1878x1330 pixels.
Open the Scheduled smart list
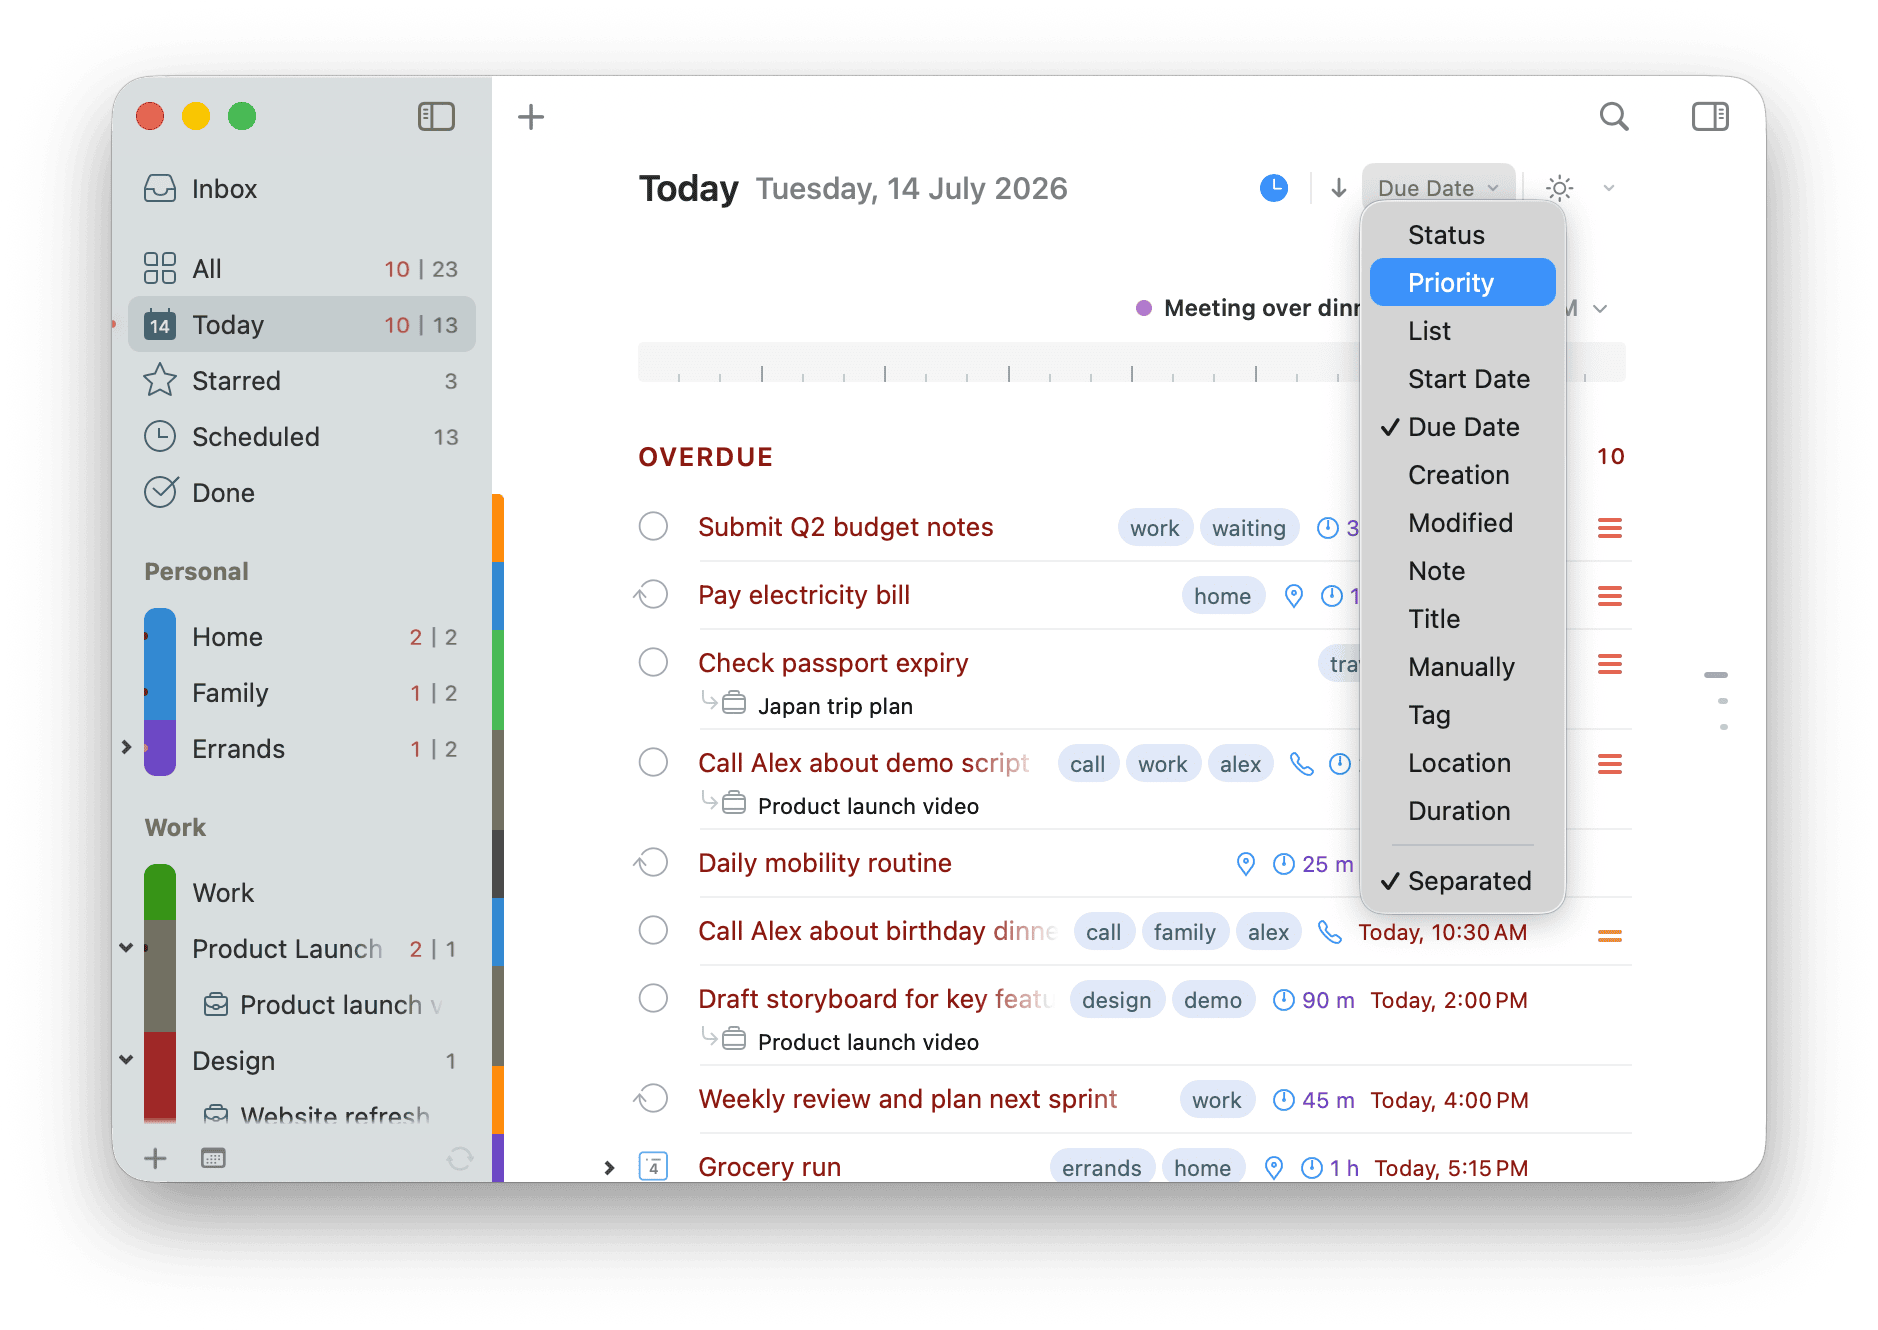(x=302, y=437)
